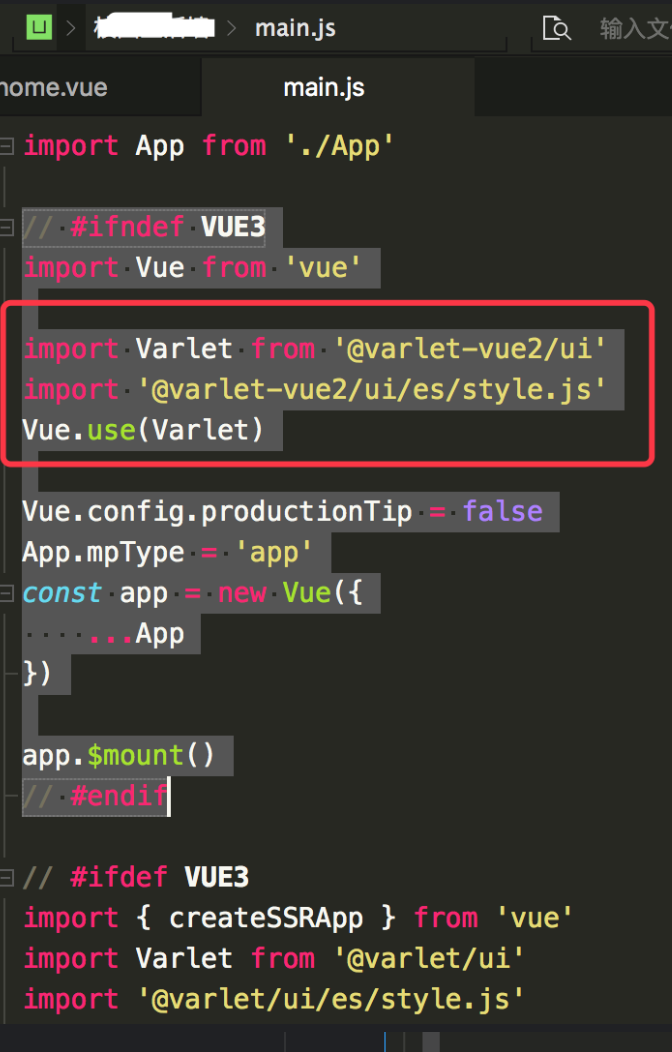The image size is (672, 1052).
Task: Focus the file search input box
Action: [x=634, y=29]
